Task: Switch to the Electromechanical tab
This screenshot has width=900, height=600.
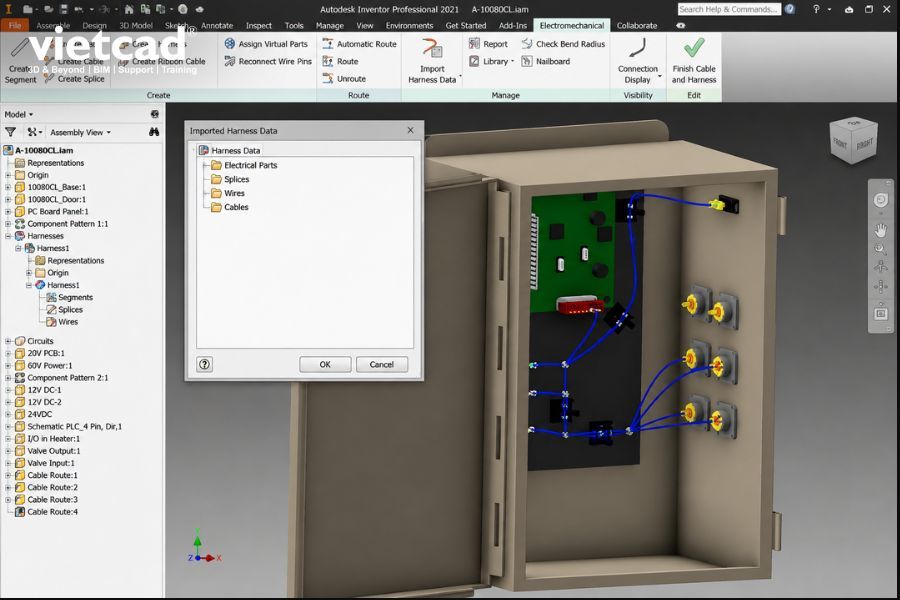Action: (572, 25)
